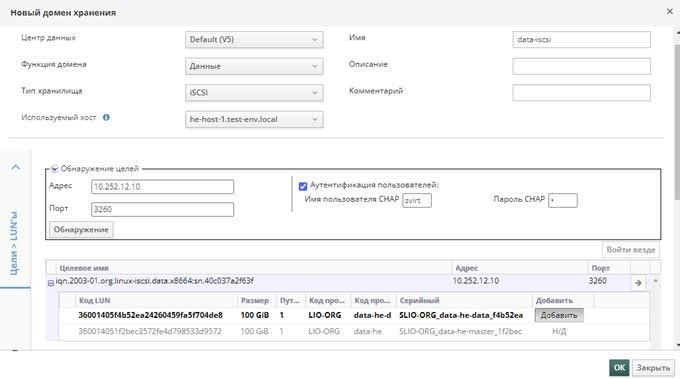Open the Центр данных dropdown
The image size is (680, 379).
tap(254, 39)
